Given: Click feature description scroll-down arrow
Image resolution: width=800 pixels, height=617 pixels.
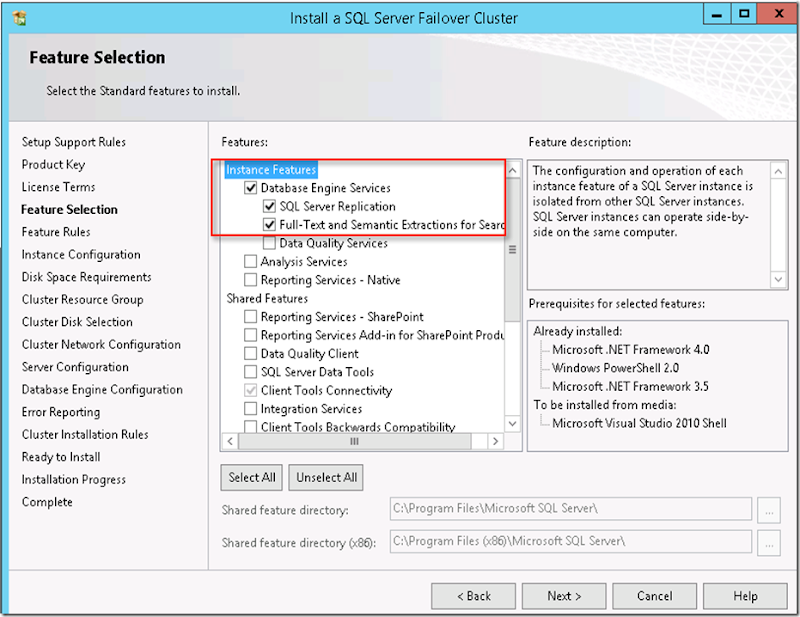Looking at the screenshot, I should coord(778,279).
